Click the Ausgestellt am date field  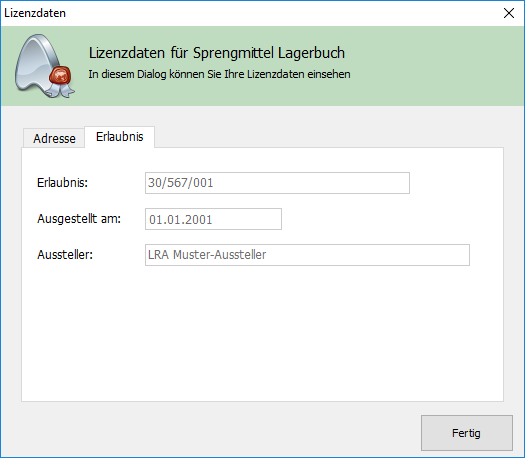point(213,219)
